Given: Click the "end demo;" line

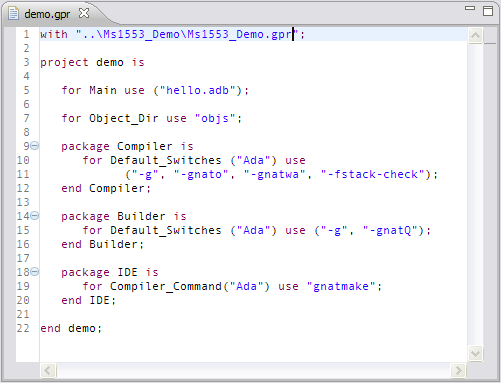Looking at the screenshot, I should pos(71,328).
